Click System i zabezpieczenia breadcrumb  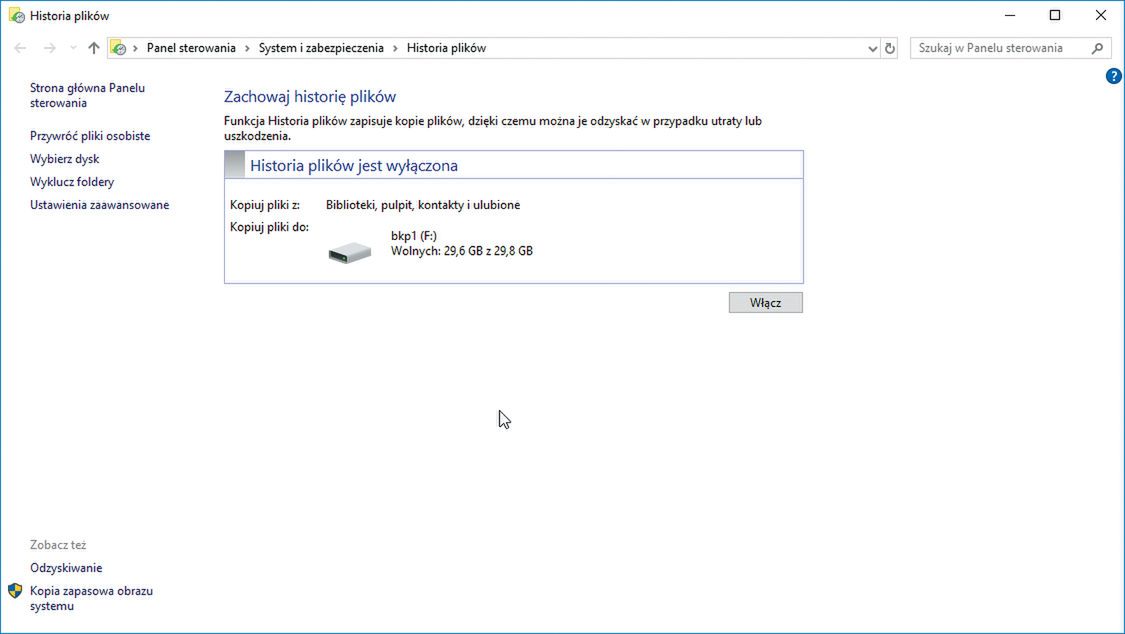point(321,48)
